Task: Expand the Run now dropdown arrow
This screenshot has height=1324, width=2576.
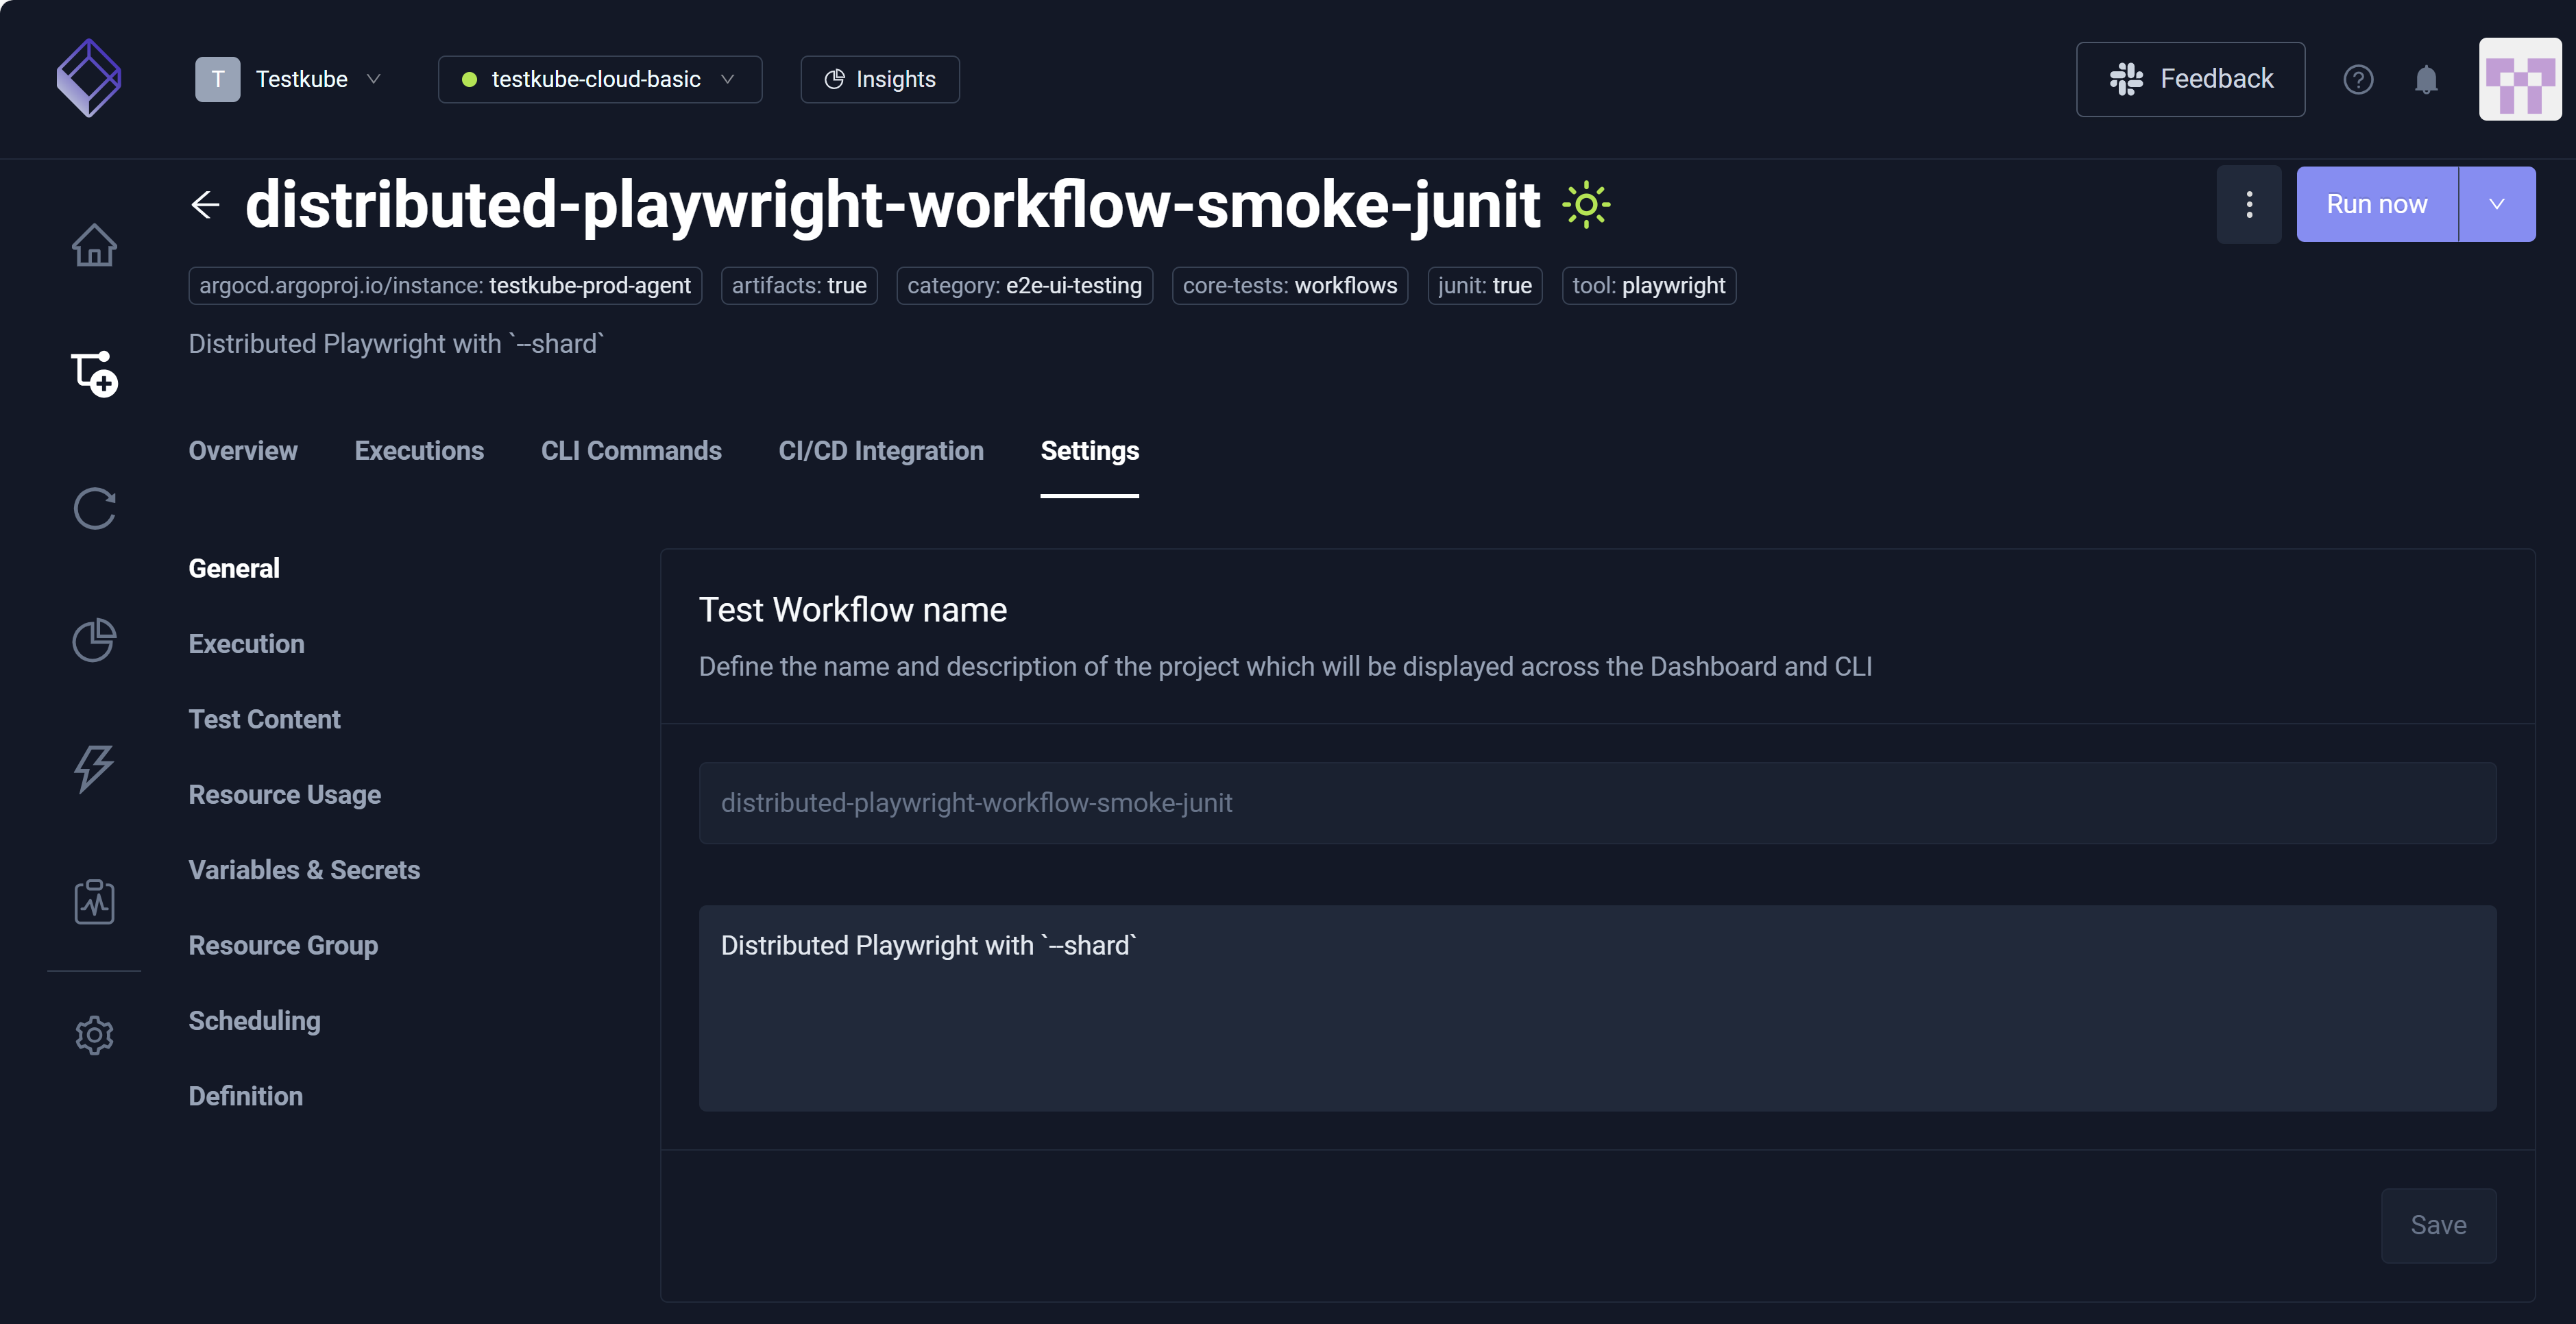Action: (x=2496, y=204)
